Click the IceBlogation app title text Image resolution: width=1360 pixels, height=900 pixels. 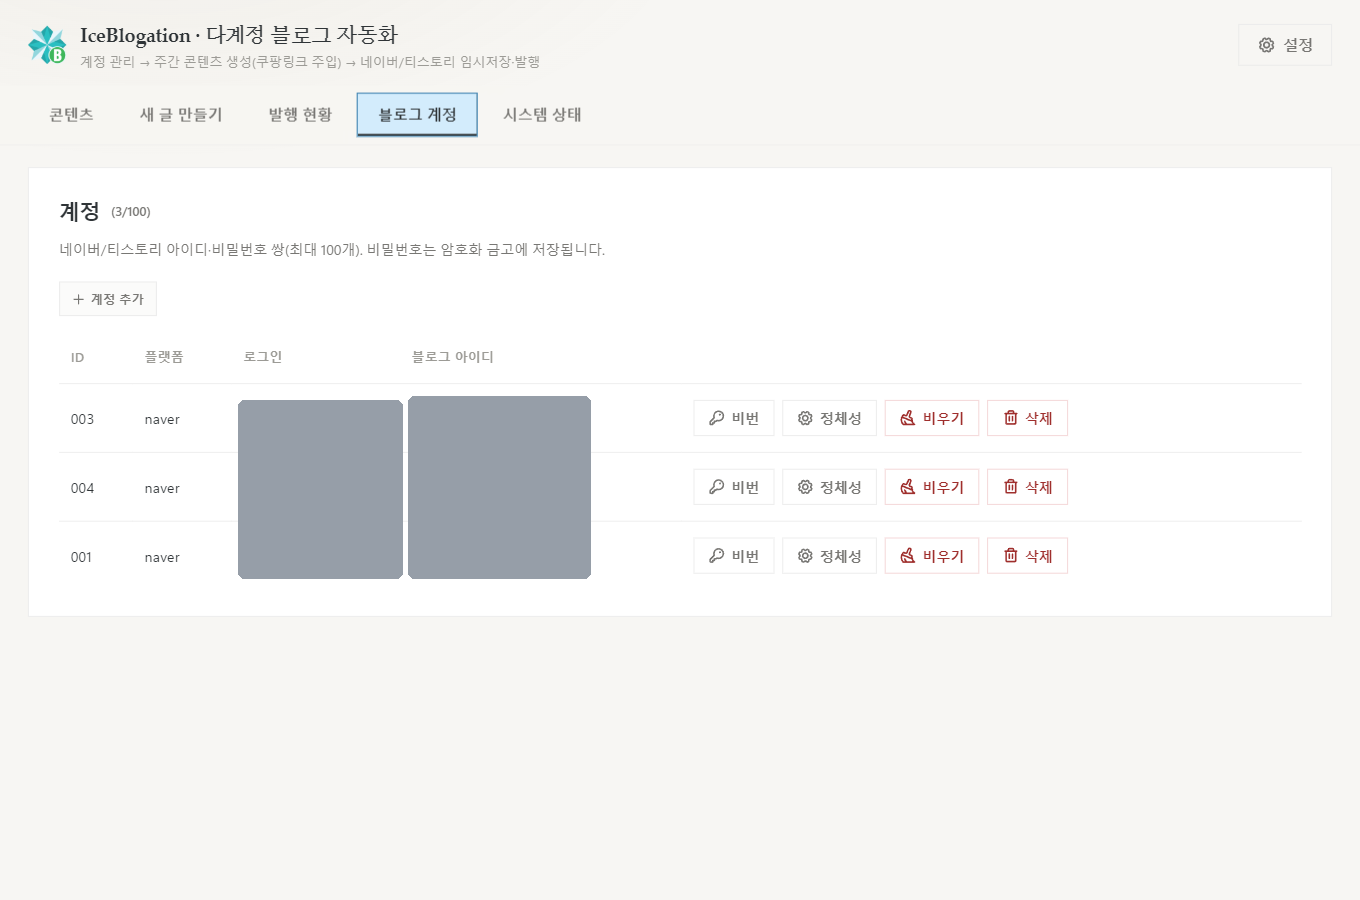point(239,35)
